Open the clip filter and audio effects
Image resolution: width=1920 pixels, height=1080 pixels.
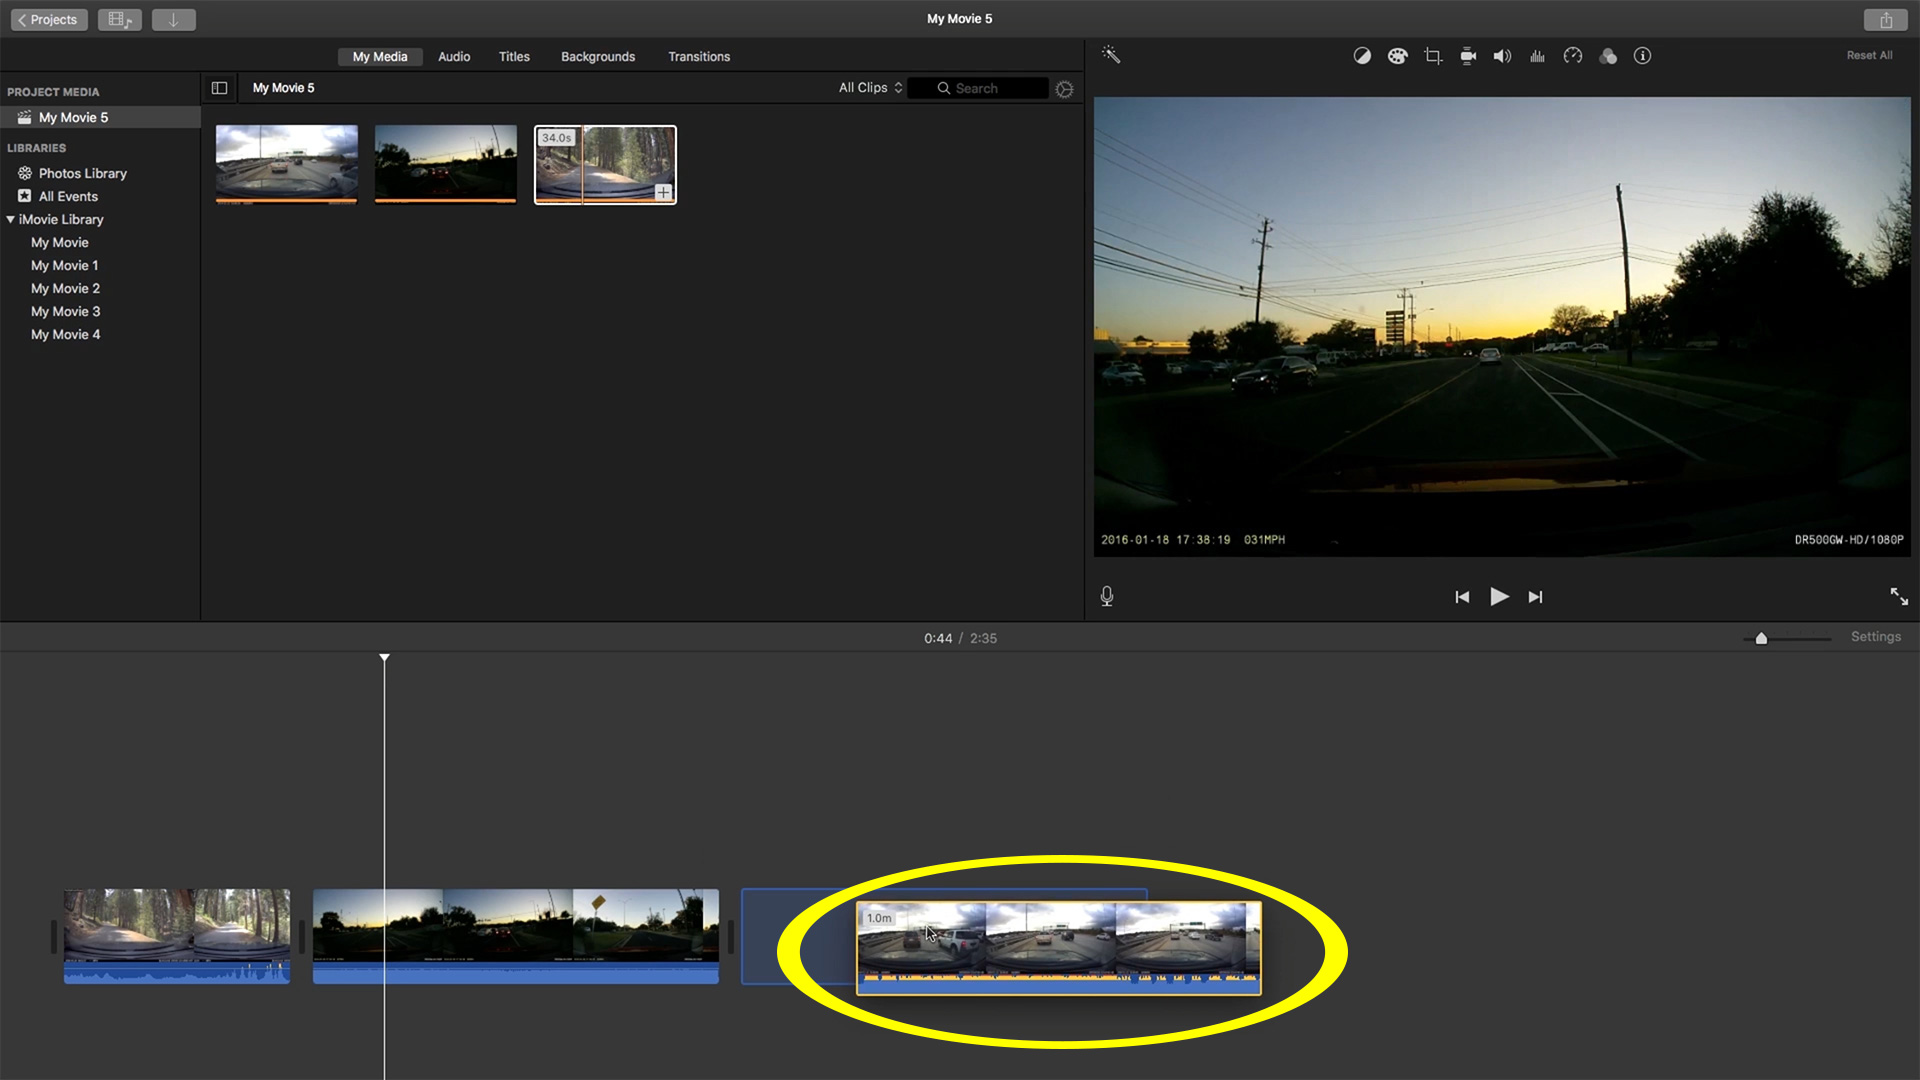point(1608,56)
